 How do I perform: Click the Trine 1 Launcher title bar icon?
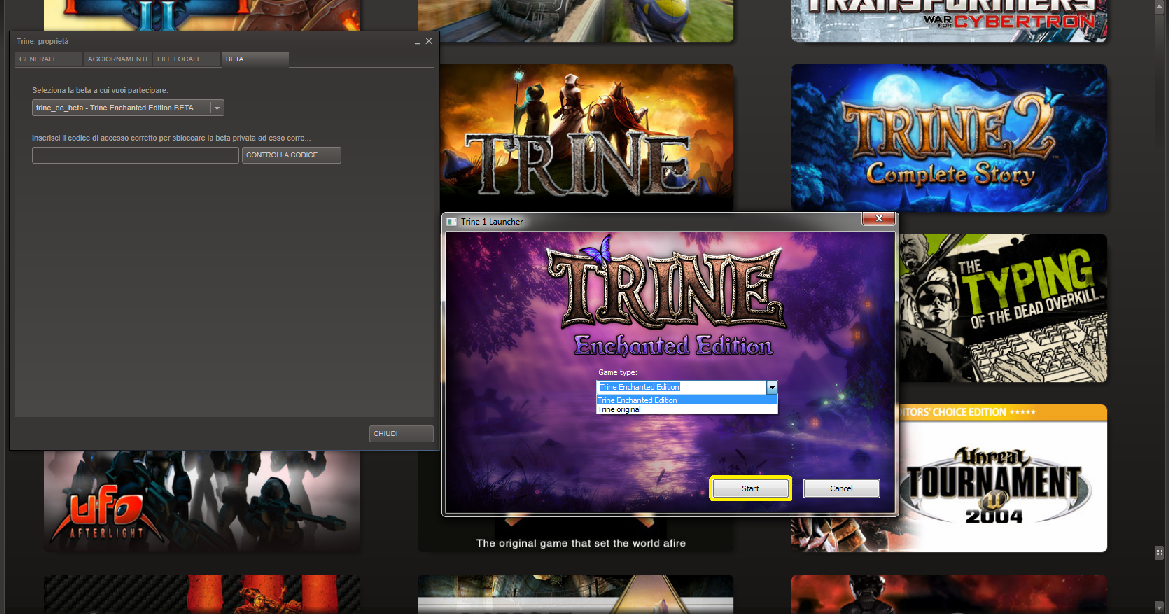(x=452, y=221)
